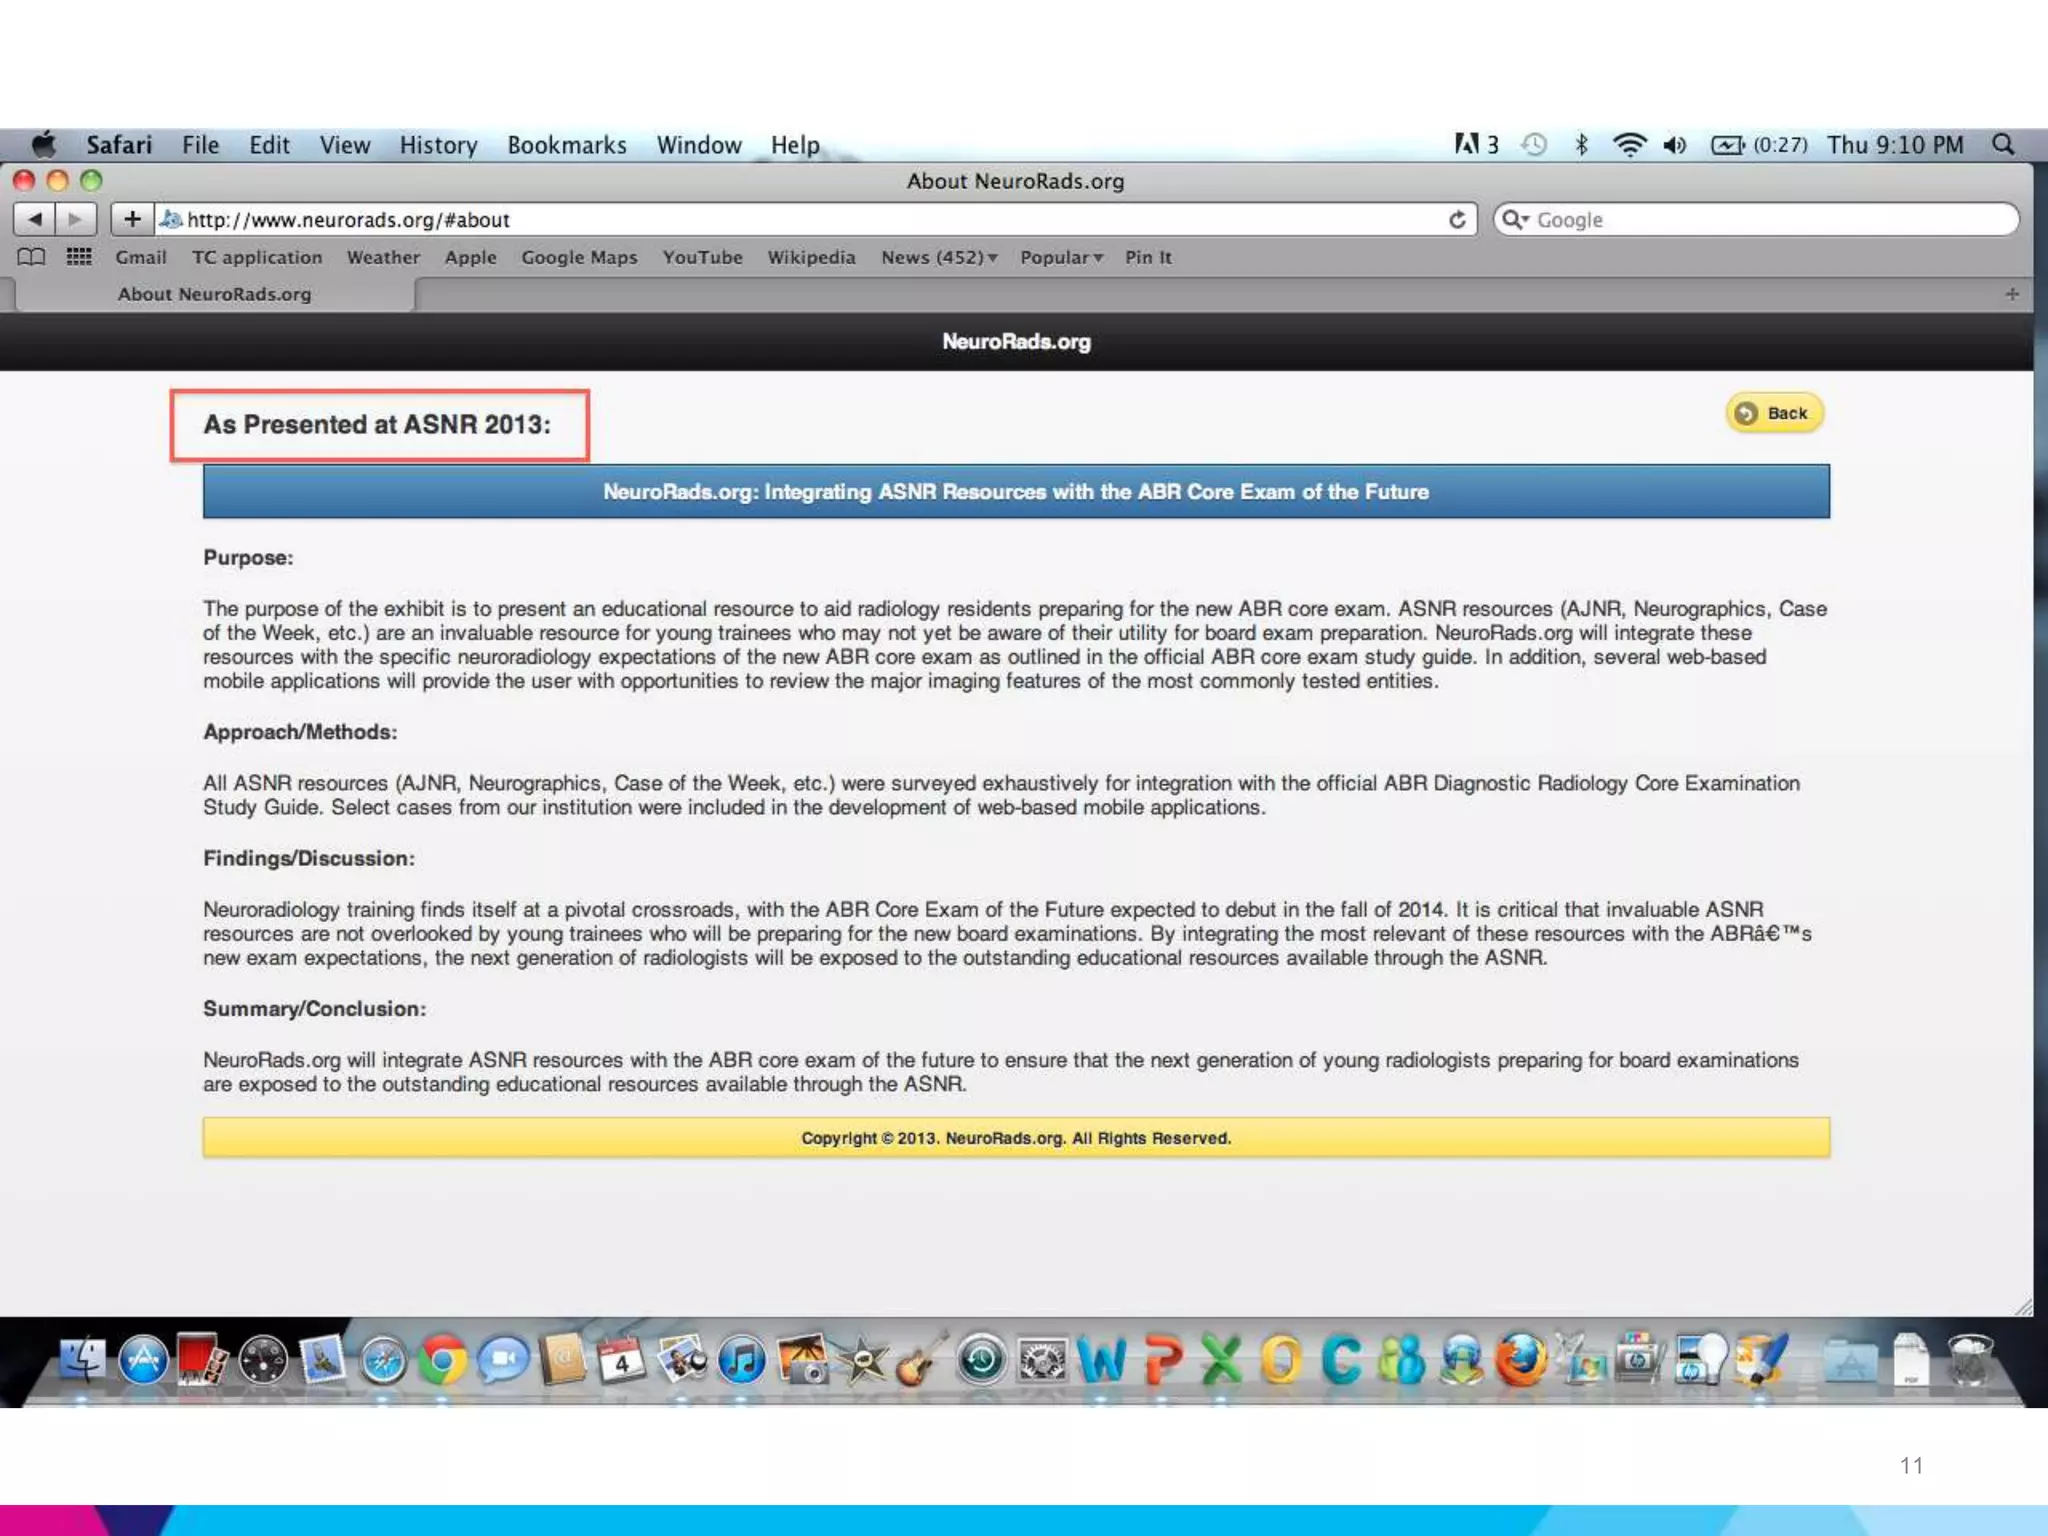
Task: Open the Bookmarks menu
Action: click(x=566, y=145)
